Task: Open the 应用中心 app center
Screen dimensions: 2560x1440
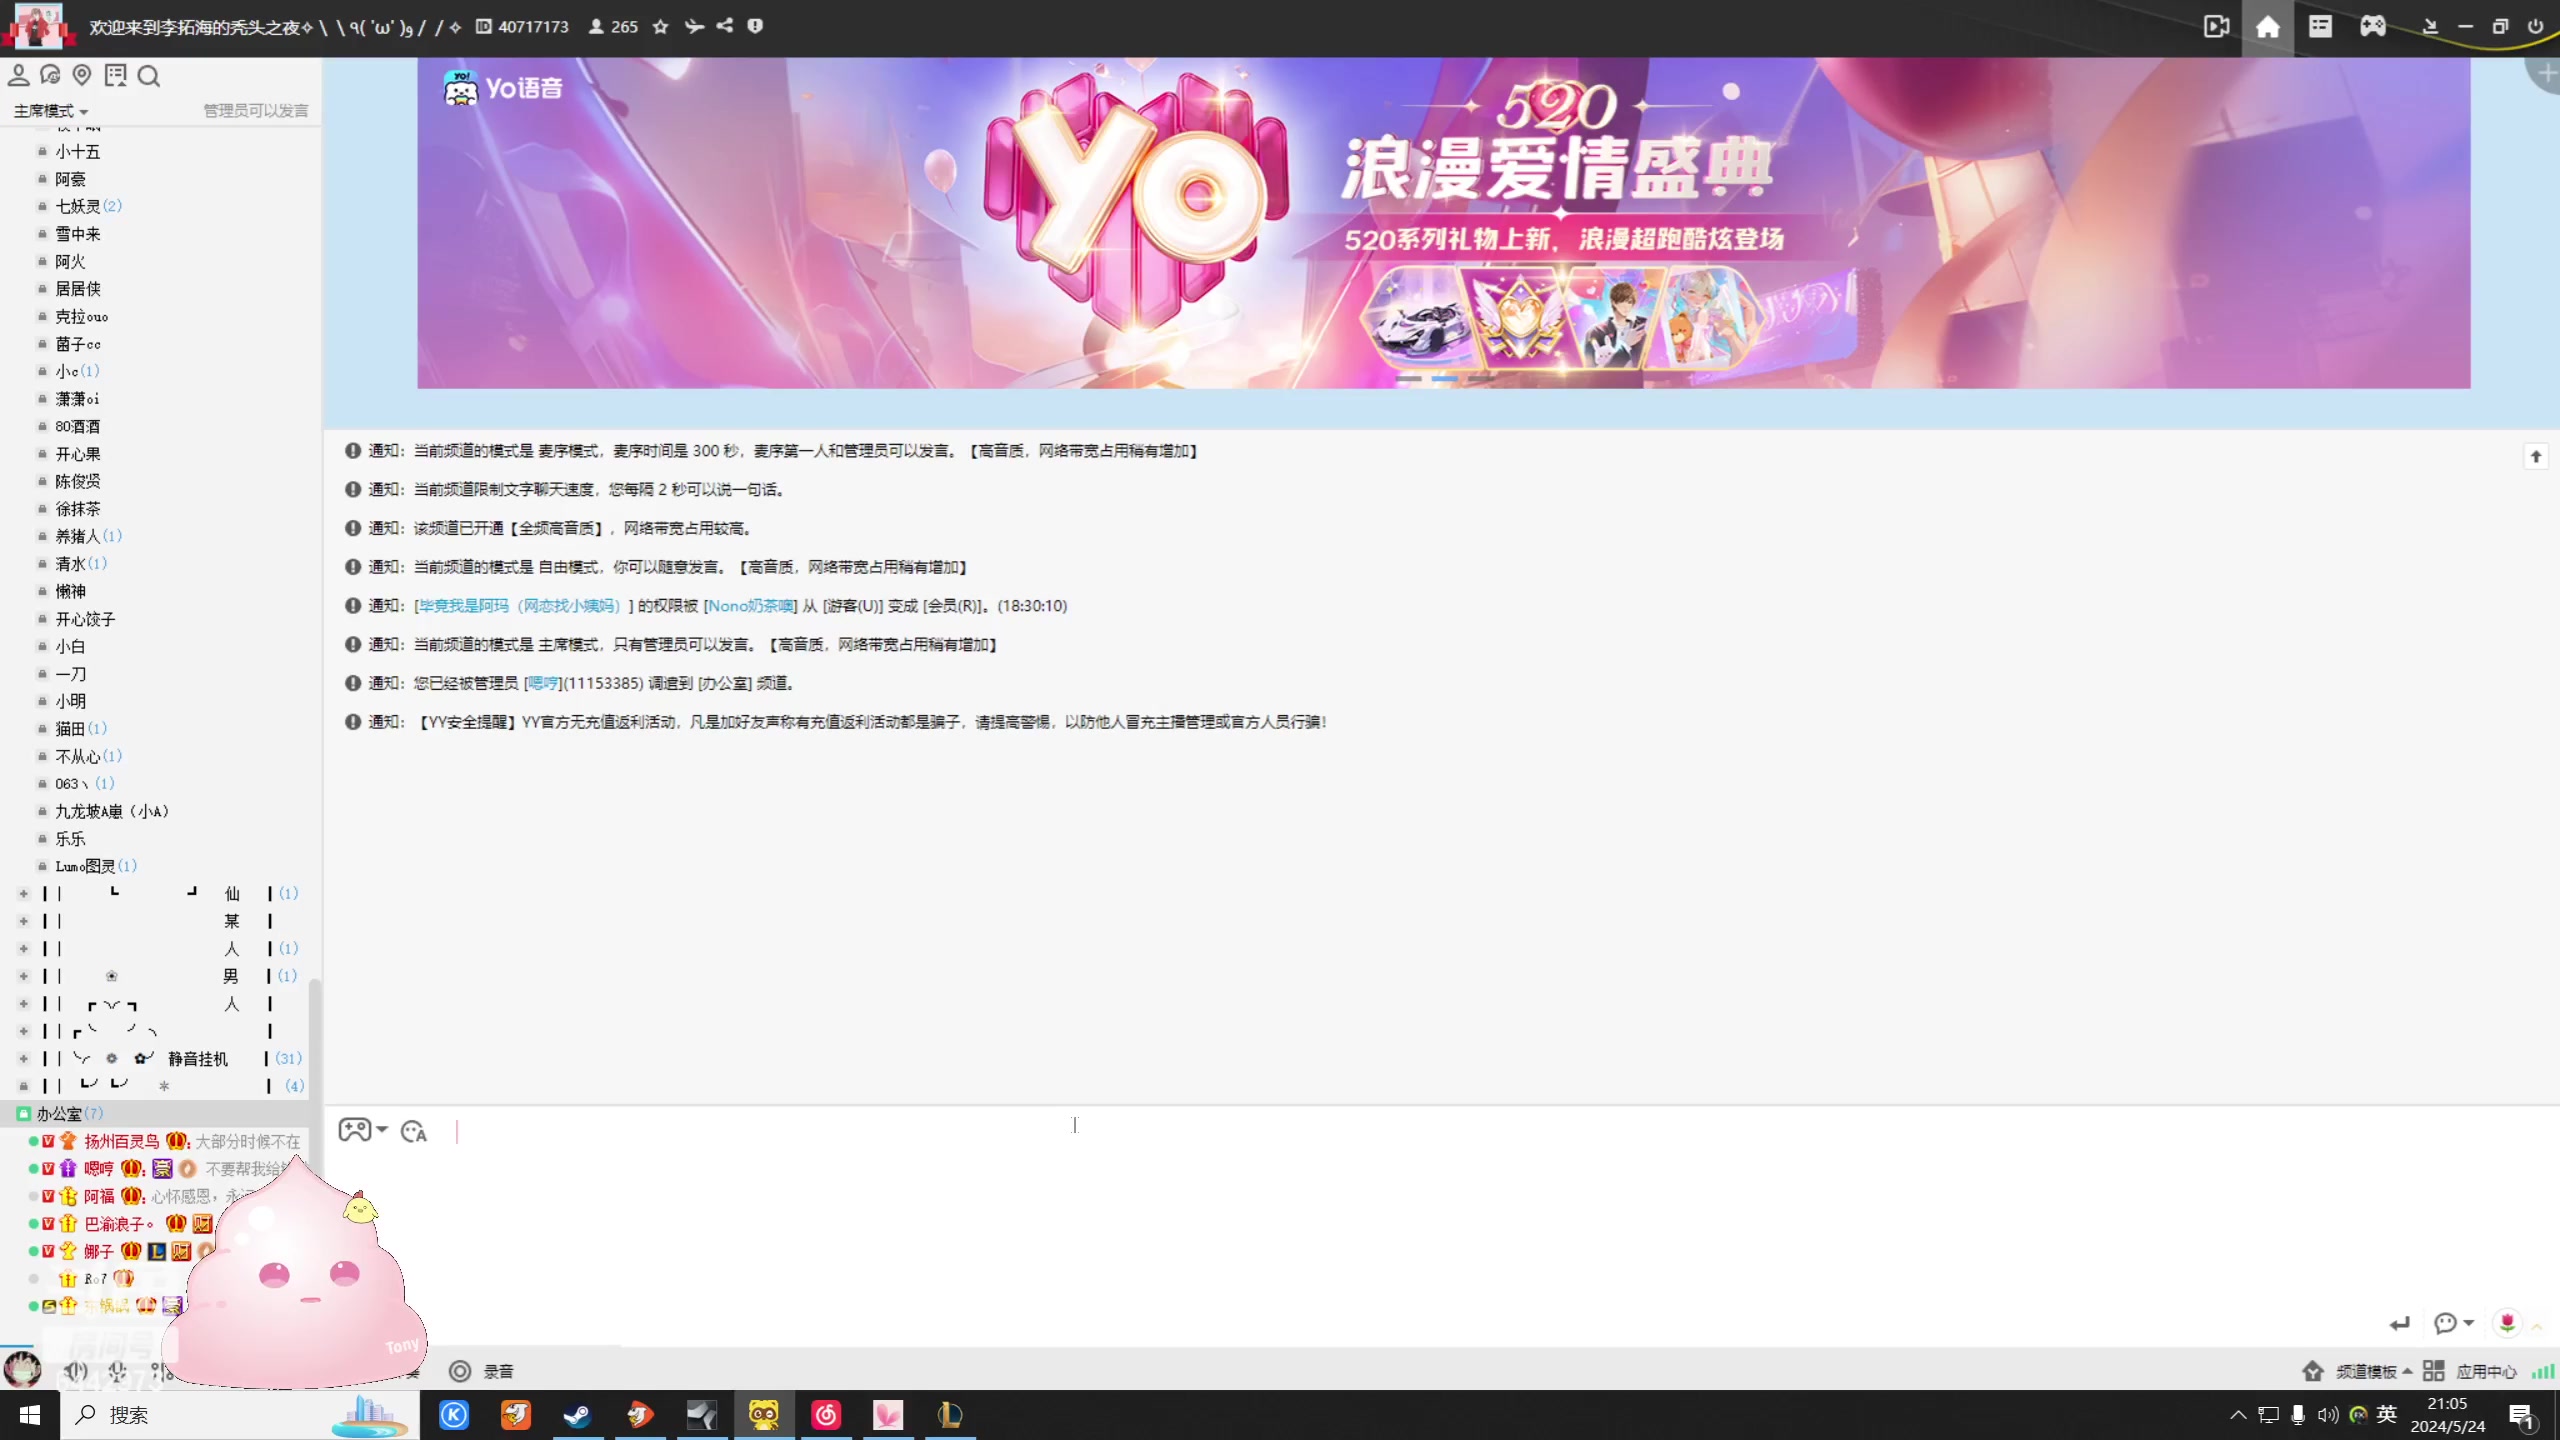Action: pos(2470,1371)
